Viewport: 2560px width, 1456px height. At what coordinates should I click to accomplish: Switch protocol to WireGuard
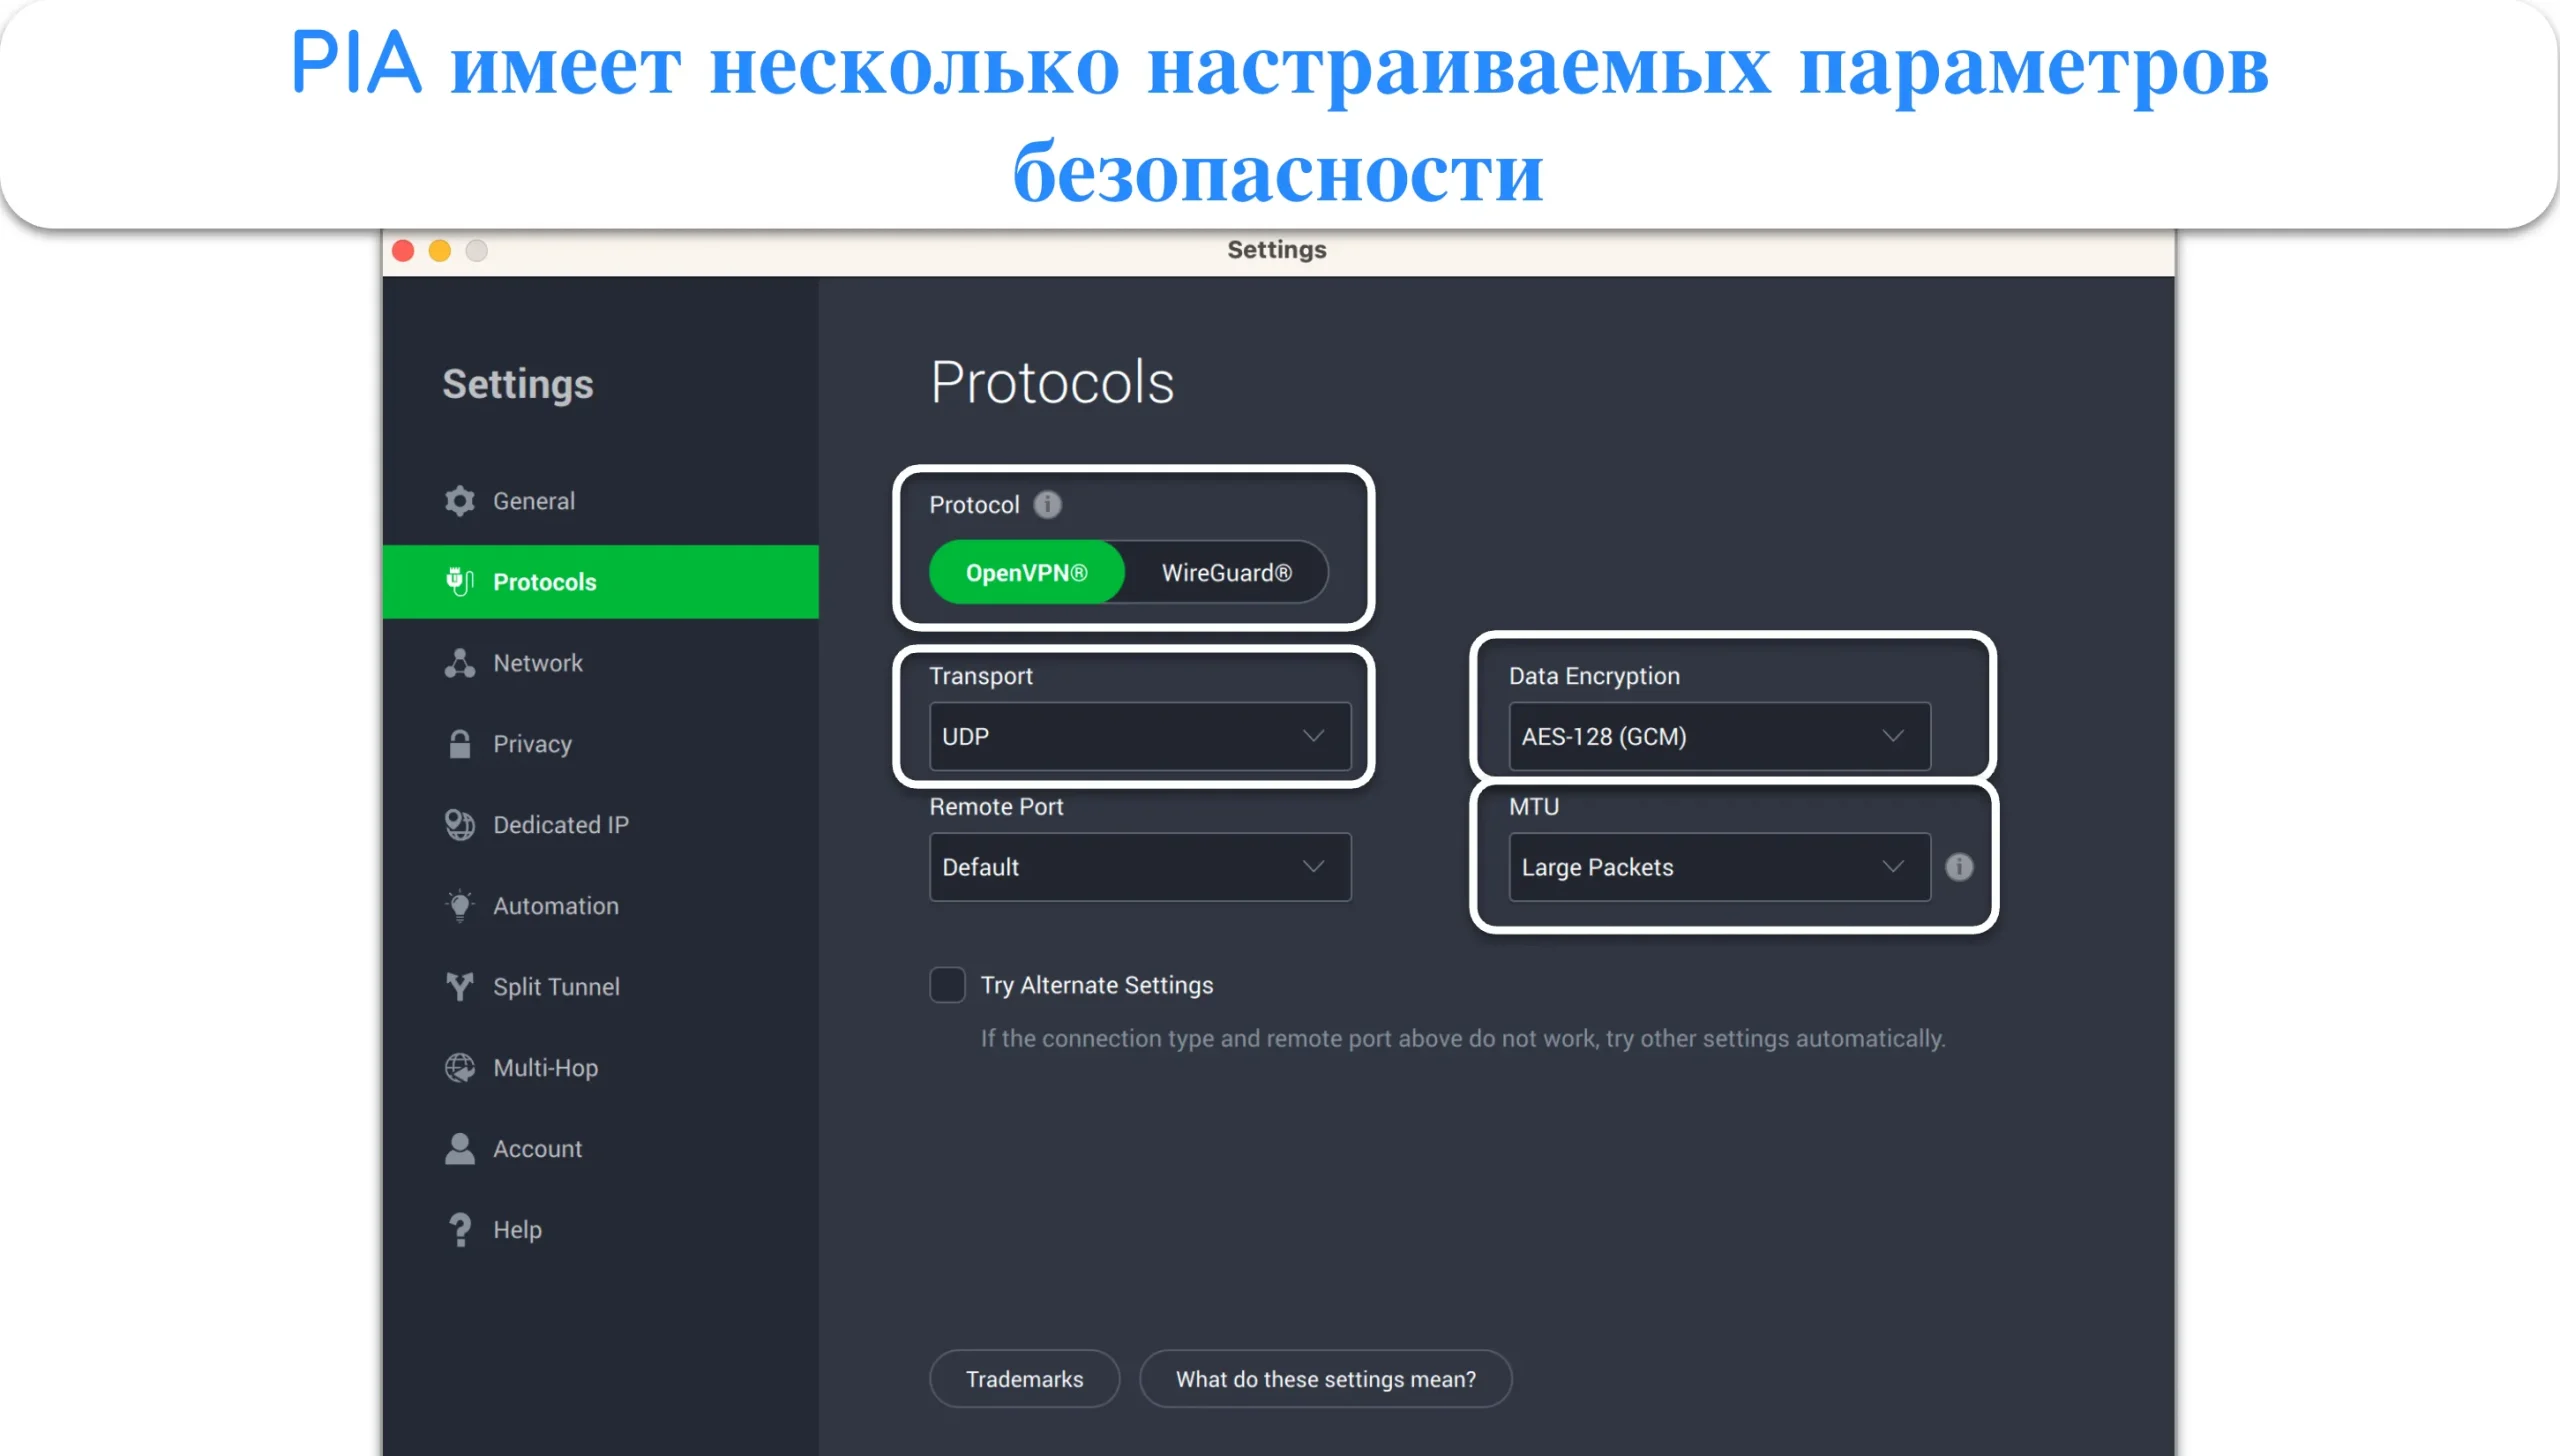pos(1226,573)
